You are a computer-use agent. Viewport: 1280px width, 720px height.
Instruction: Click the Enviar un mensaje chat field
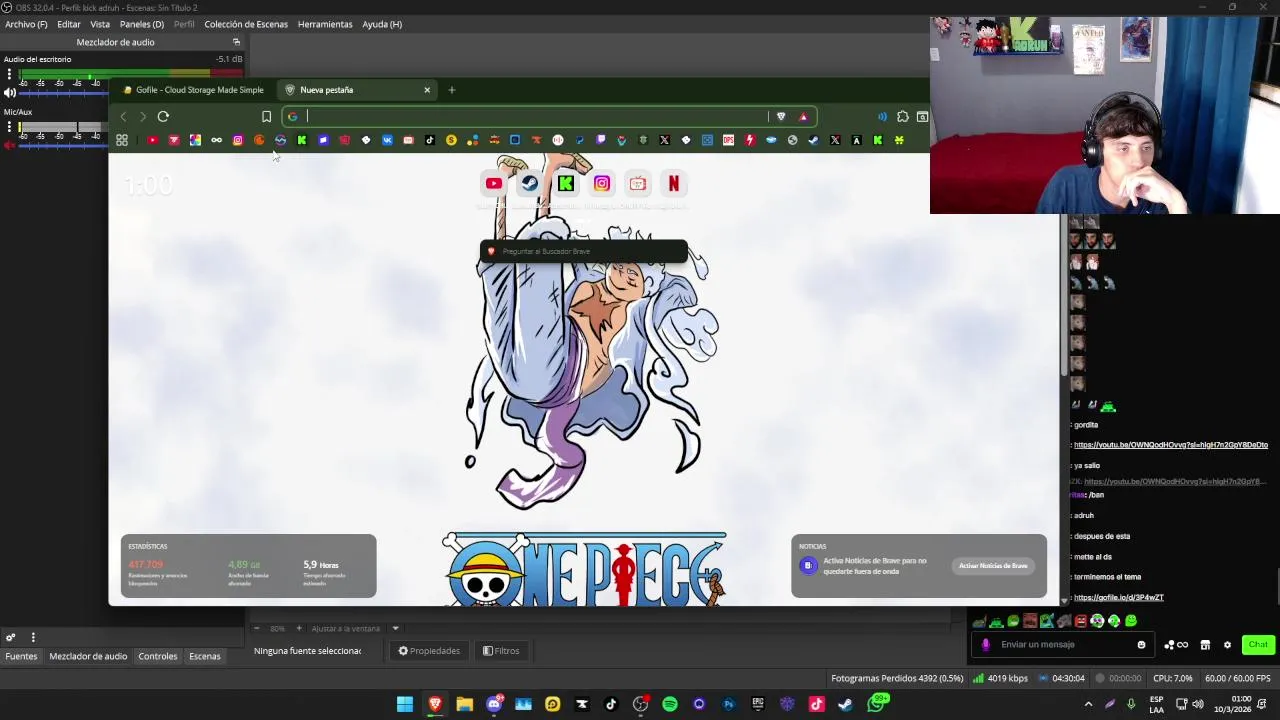point(1065,645)
